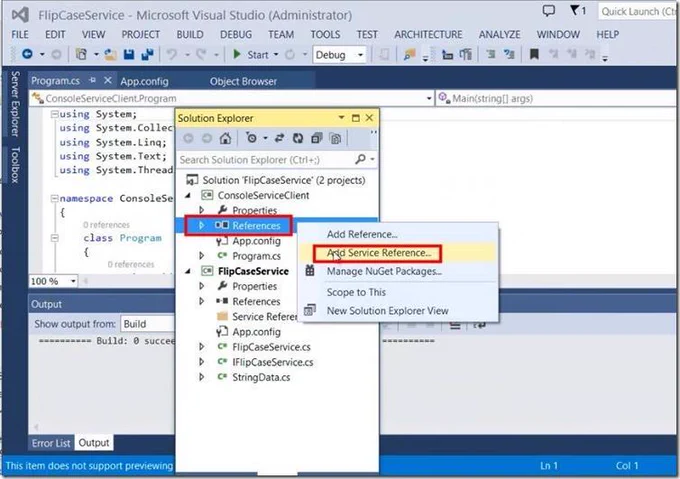Image resolution: width=680 pixels, height=479 pixels.
Task: Click the Collapse All icon in Solution Explorer
Action: click(317, 138)
